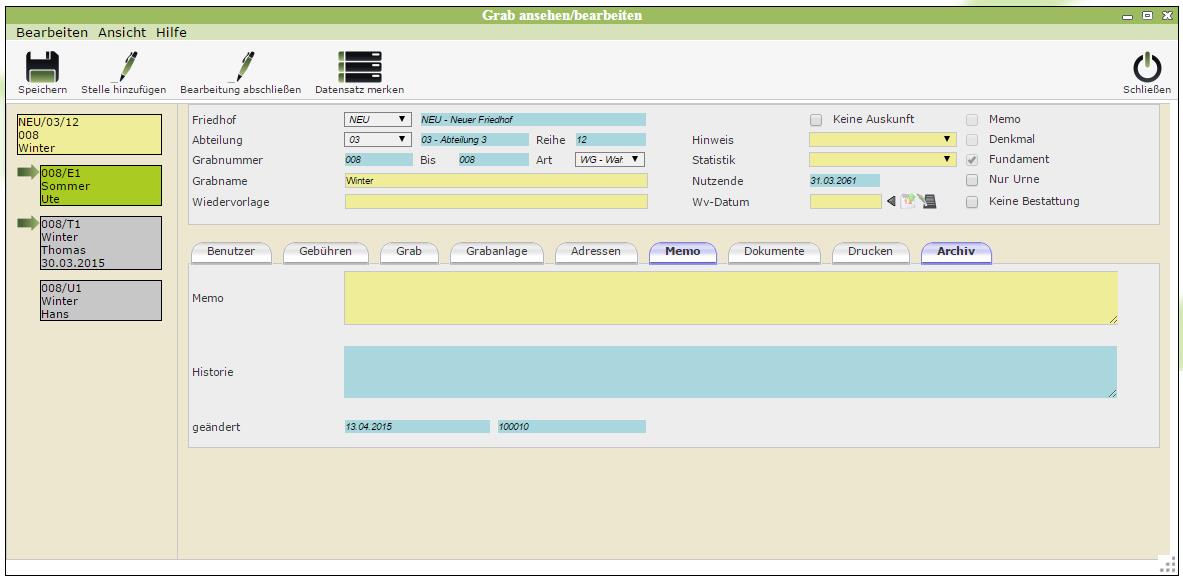Viewport: 1183px width, 579px height.
Task: Switch to the Dokumente tab
Action: click(773, 251)
